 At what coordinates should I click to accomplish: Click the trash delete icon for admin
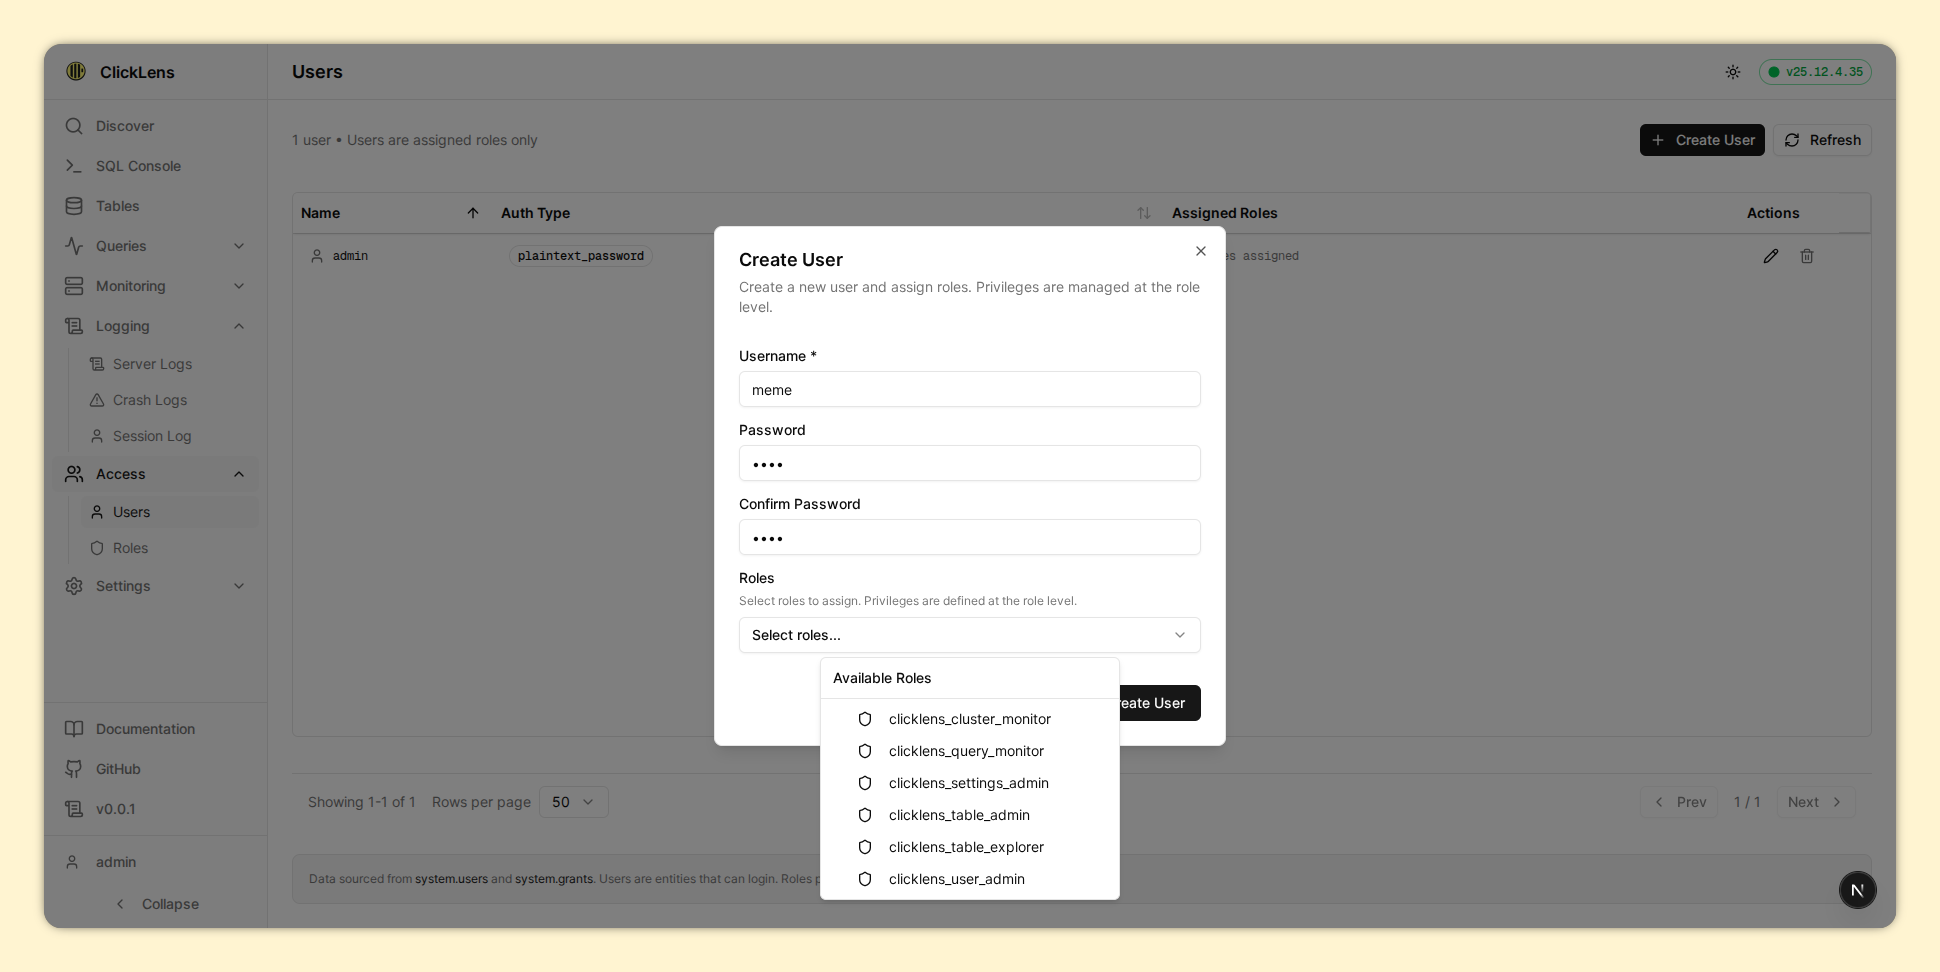click(x=1806, y=256)
